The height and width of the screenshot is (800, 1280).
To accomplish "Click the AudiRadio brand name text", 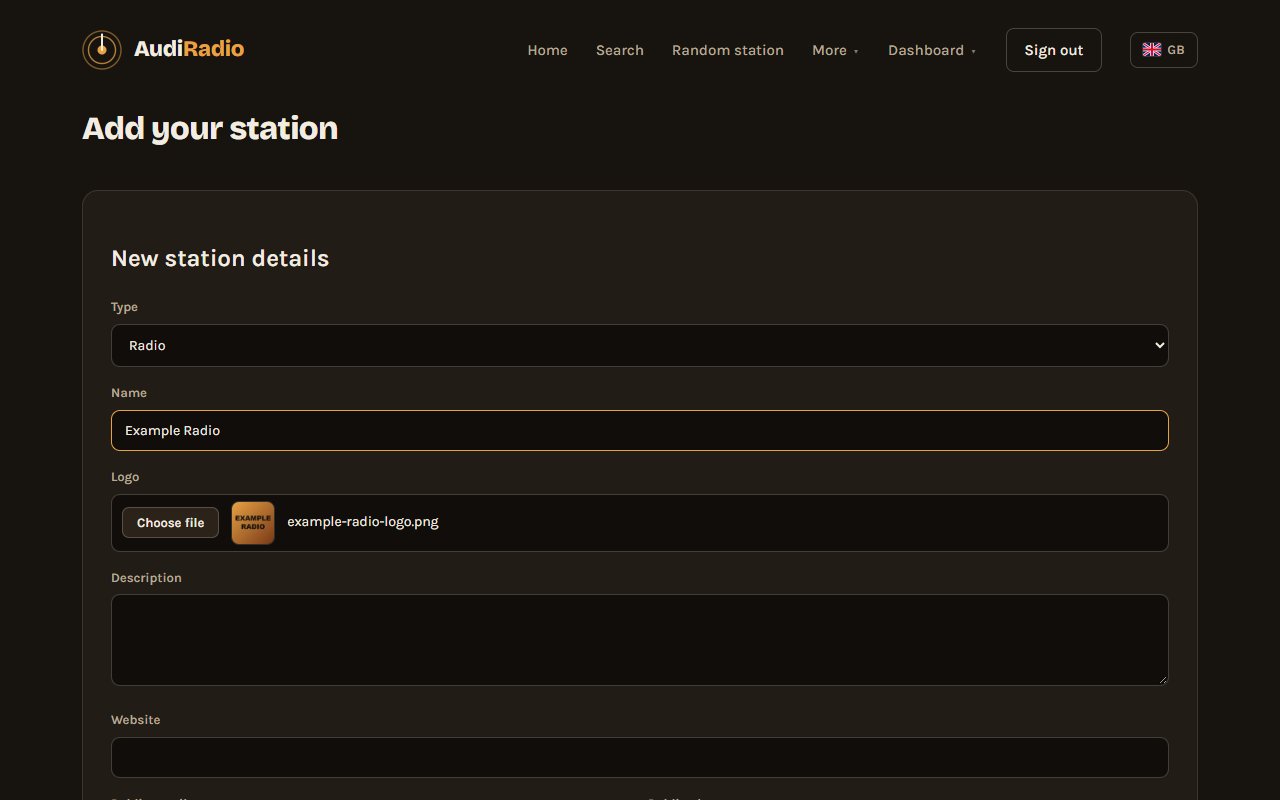I will coord(189,49).
